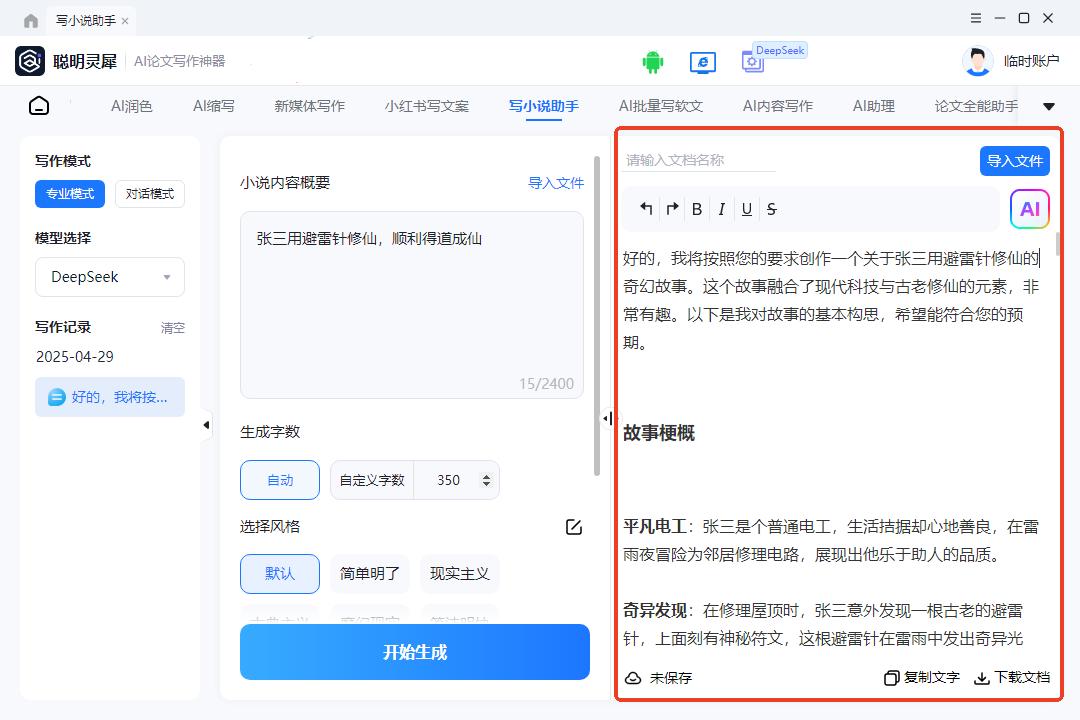Open the gradient AI assistant icon

pos(1029,208)
